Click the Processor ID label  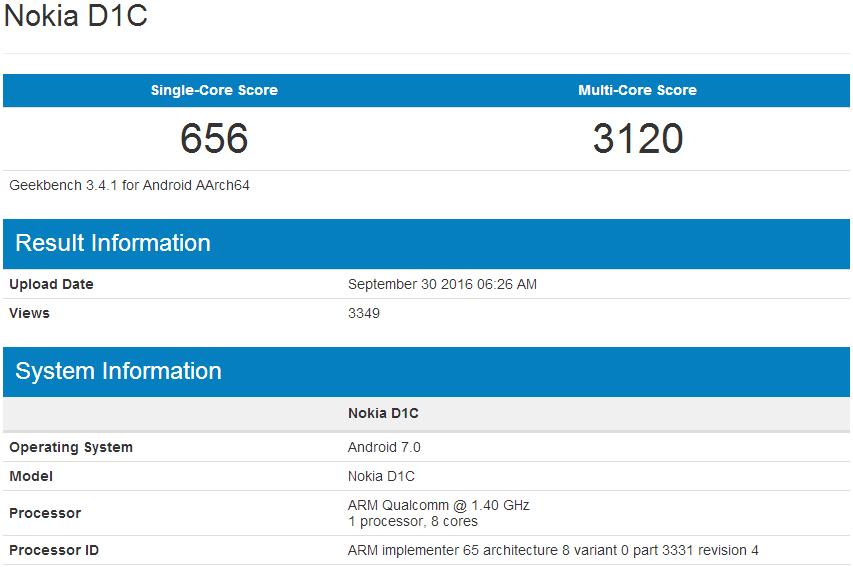(54, 550)
